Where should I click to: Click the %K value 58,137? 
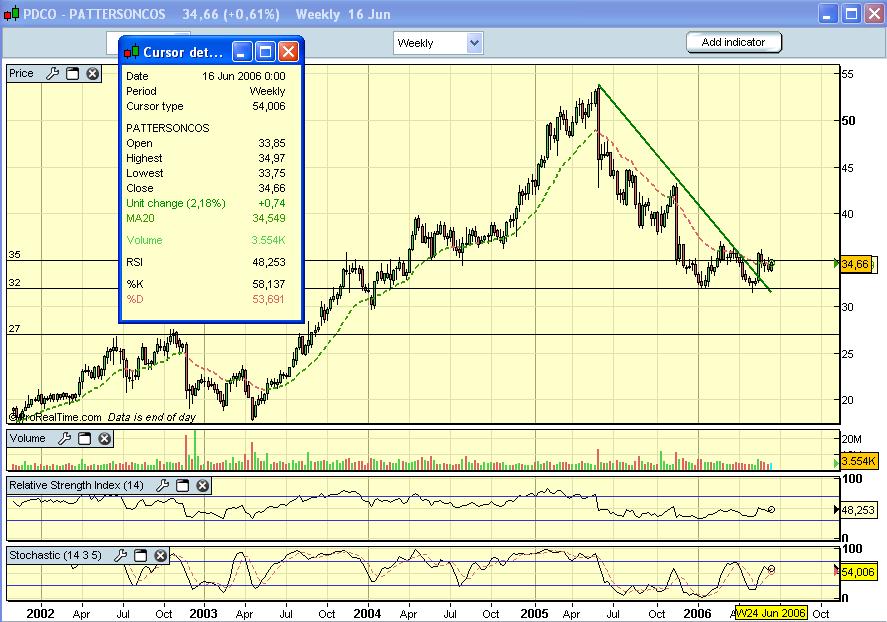pos(269,284)
